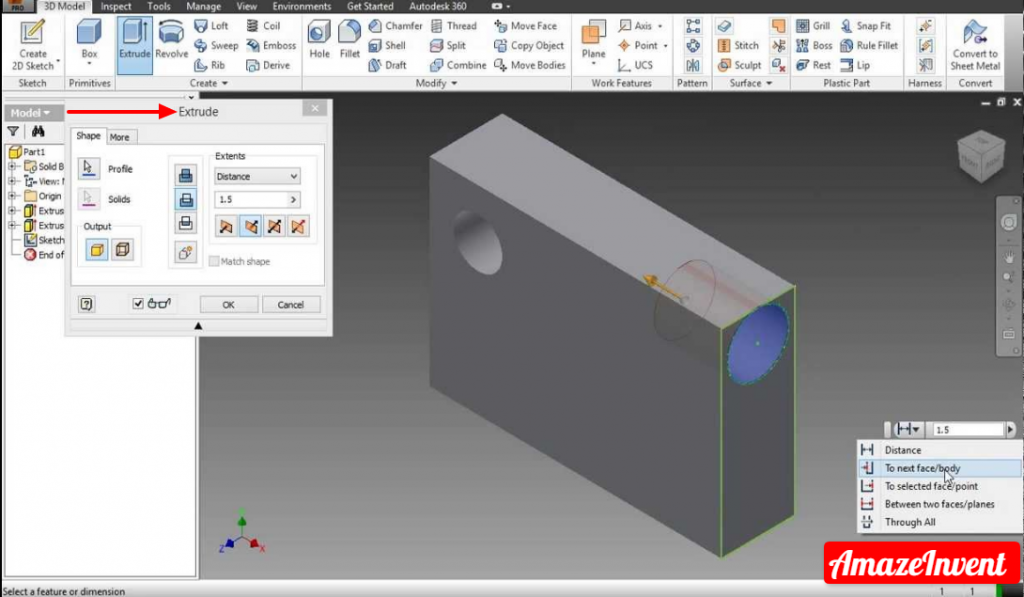Pick the Derive tool
Image resolution: width=1024 pixels, height=597 pixels.
pos(268,65)
